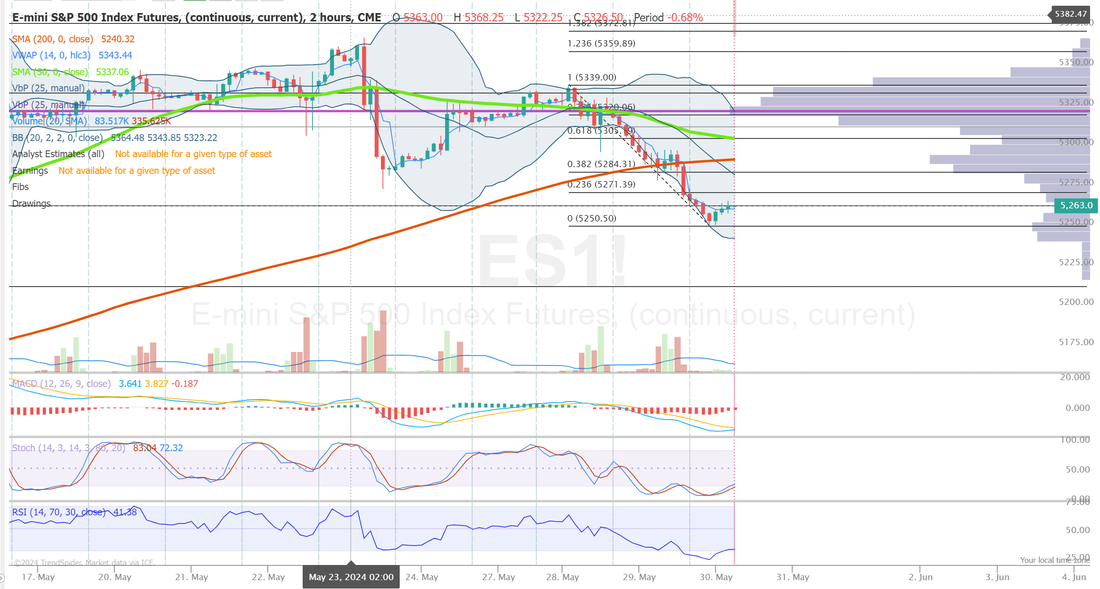Click the 5225.00 price axis label
Screen dimensions: 1100x589
(x=1076, y=262)
